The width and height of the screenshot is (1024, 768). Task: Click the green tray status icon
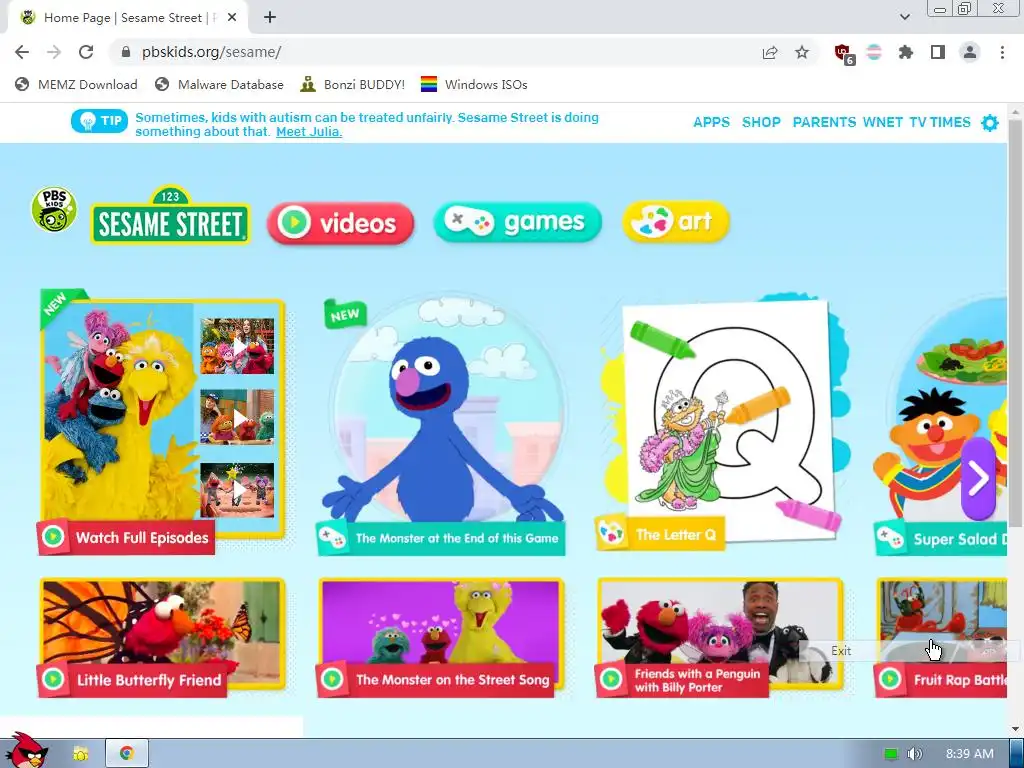click(891, 754)
